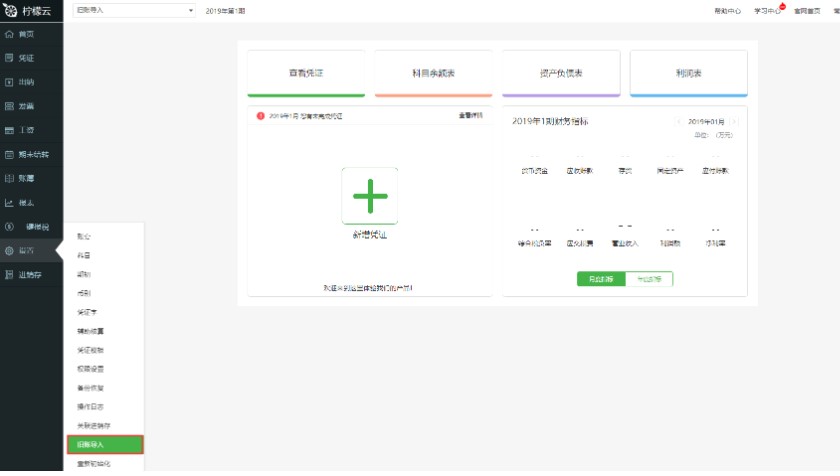Open 辅助核算 in the settings submenu
Screen dimensions: 840x476
point(91,331)
